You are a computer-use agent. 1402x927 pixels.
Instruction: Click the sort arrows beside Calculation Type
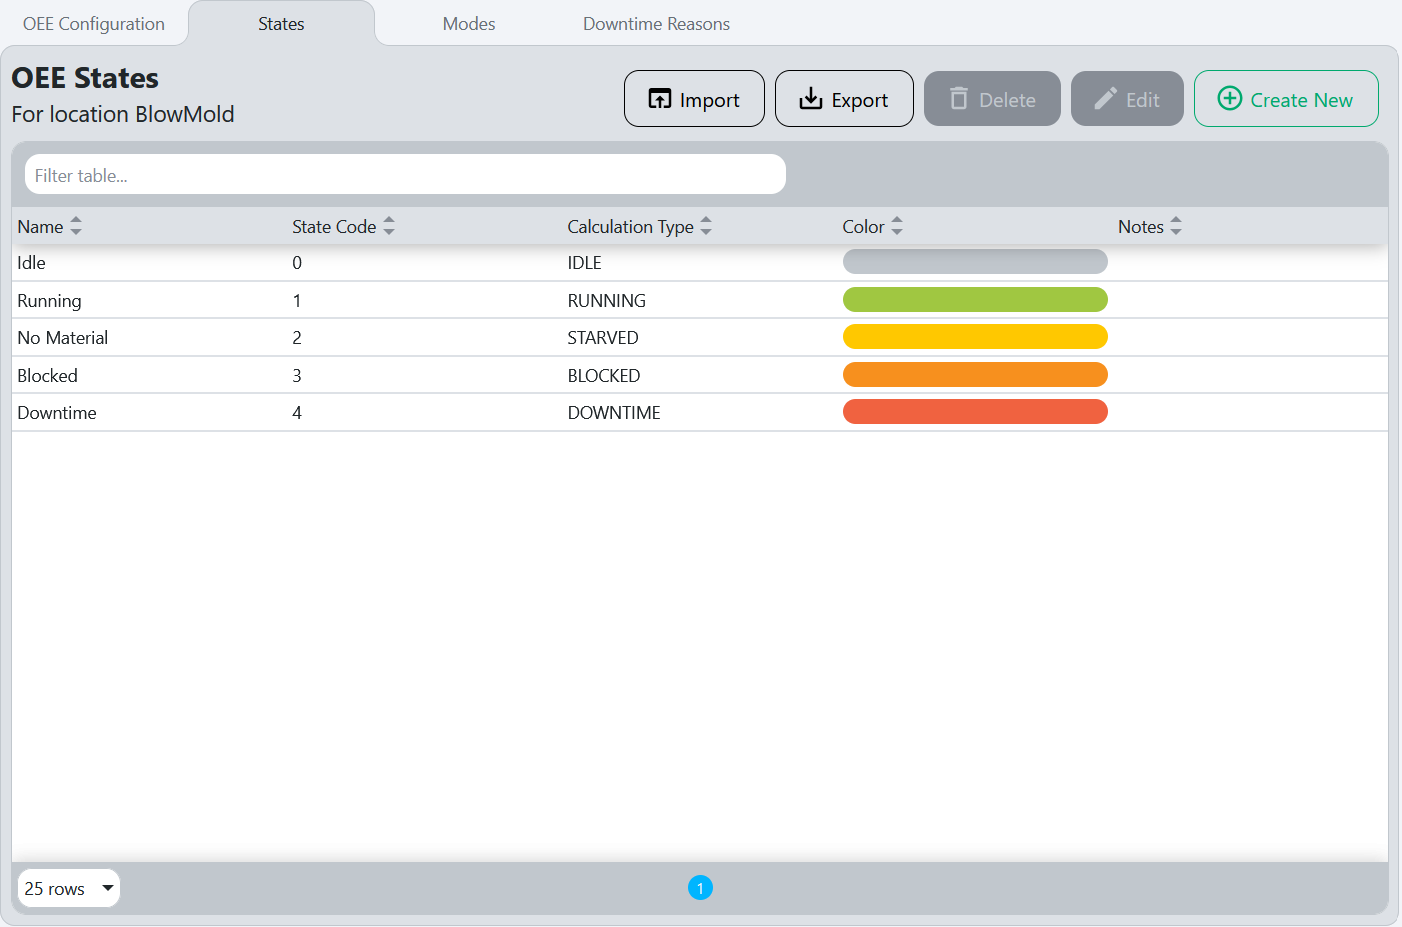click(x=707, y=226)
